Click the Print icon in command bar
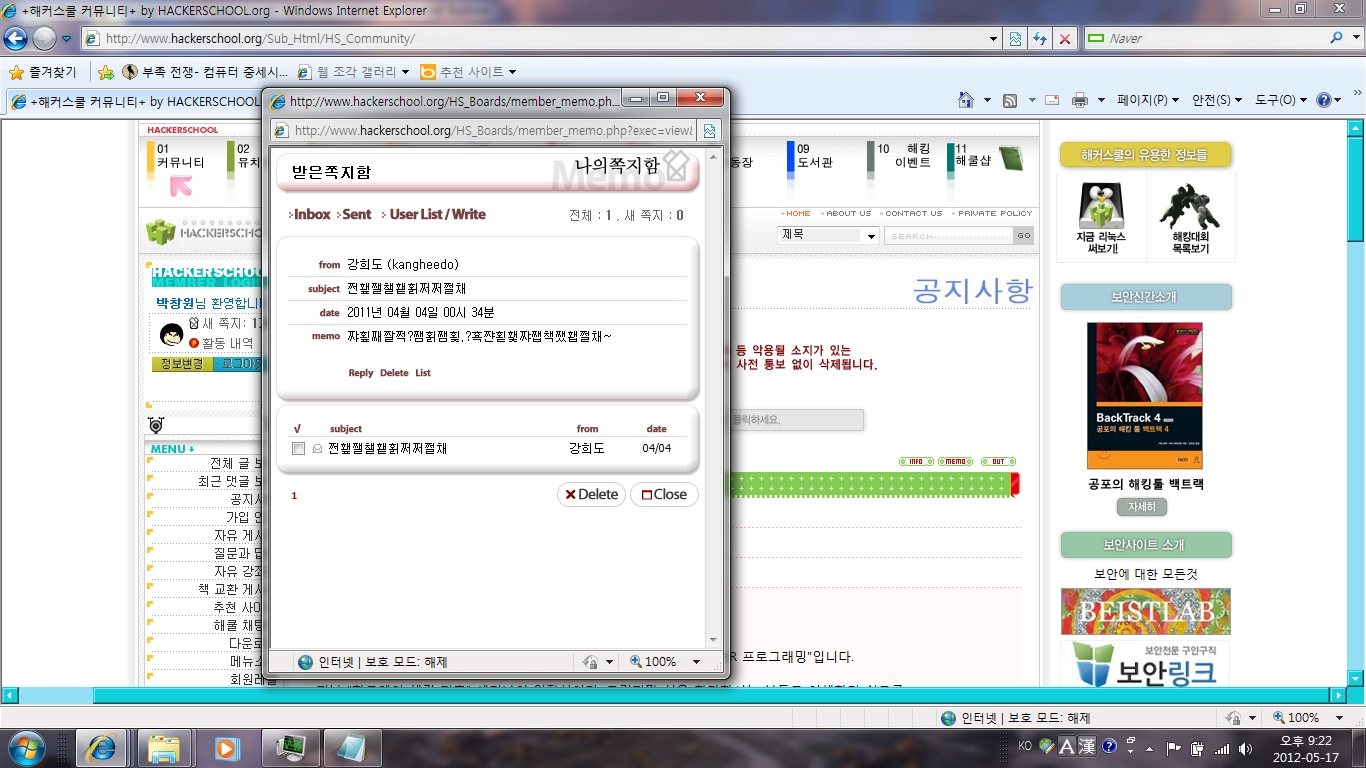Screen dimensions: 1366x768 1079,100
